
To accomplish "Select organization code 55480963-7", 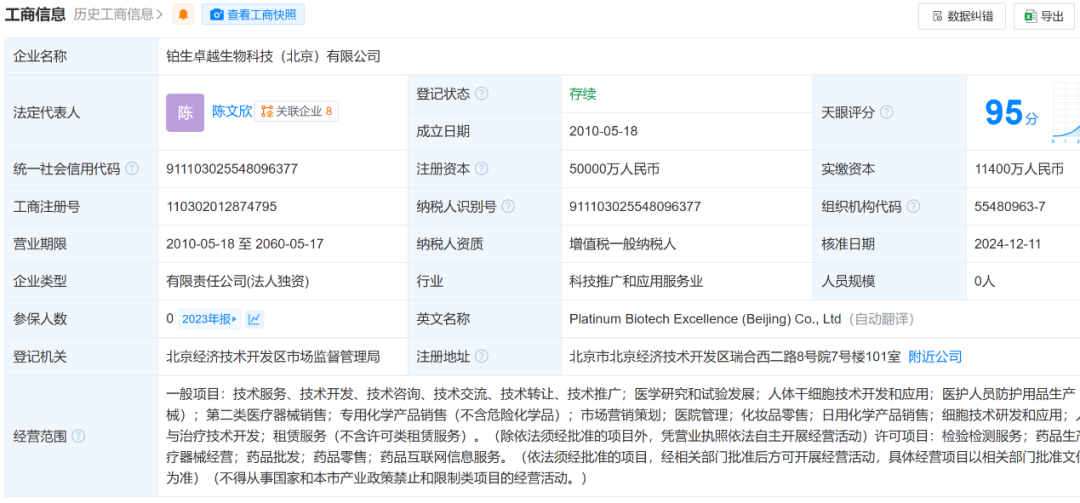I will [1010, 206].
